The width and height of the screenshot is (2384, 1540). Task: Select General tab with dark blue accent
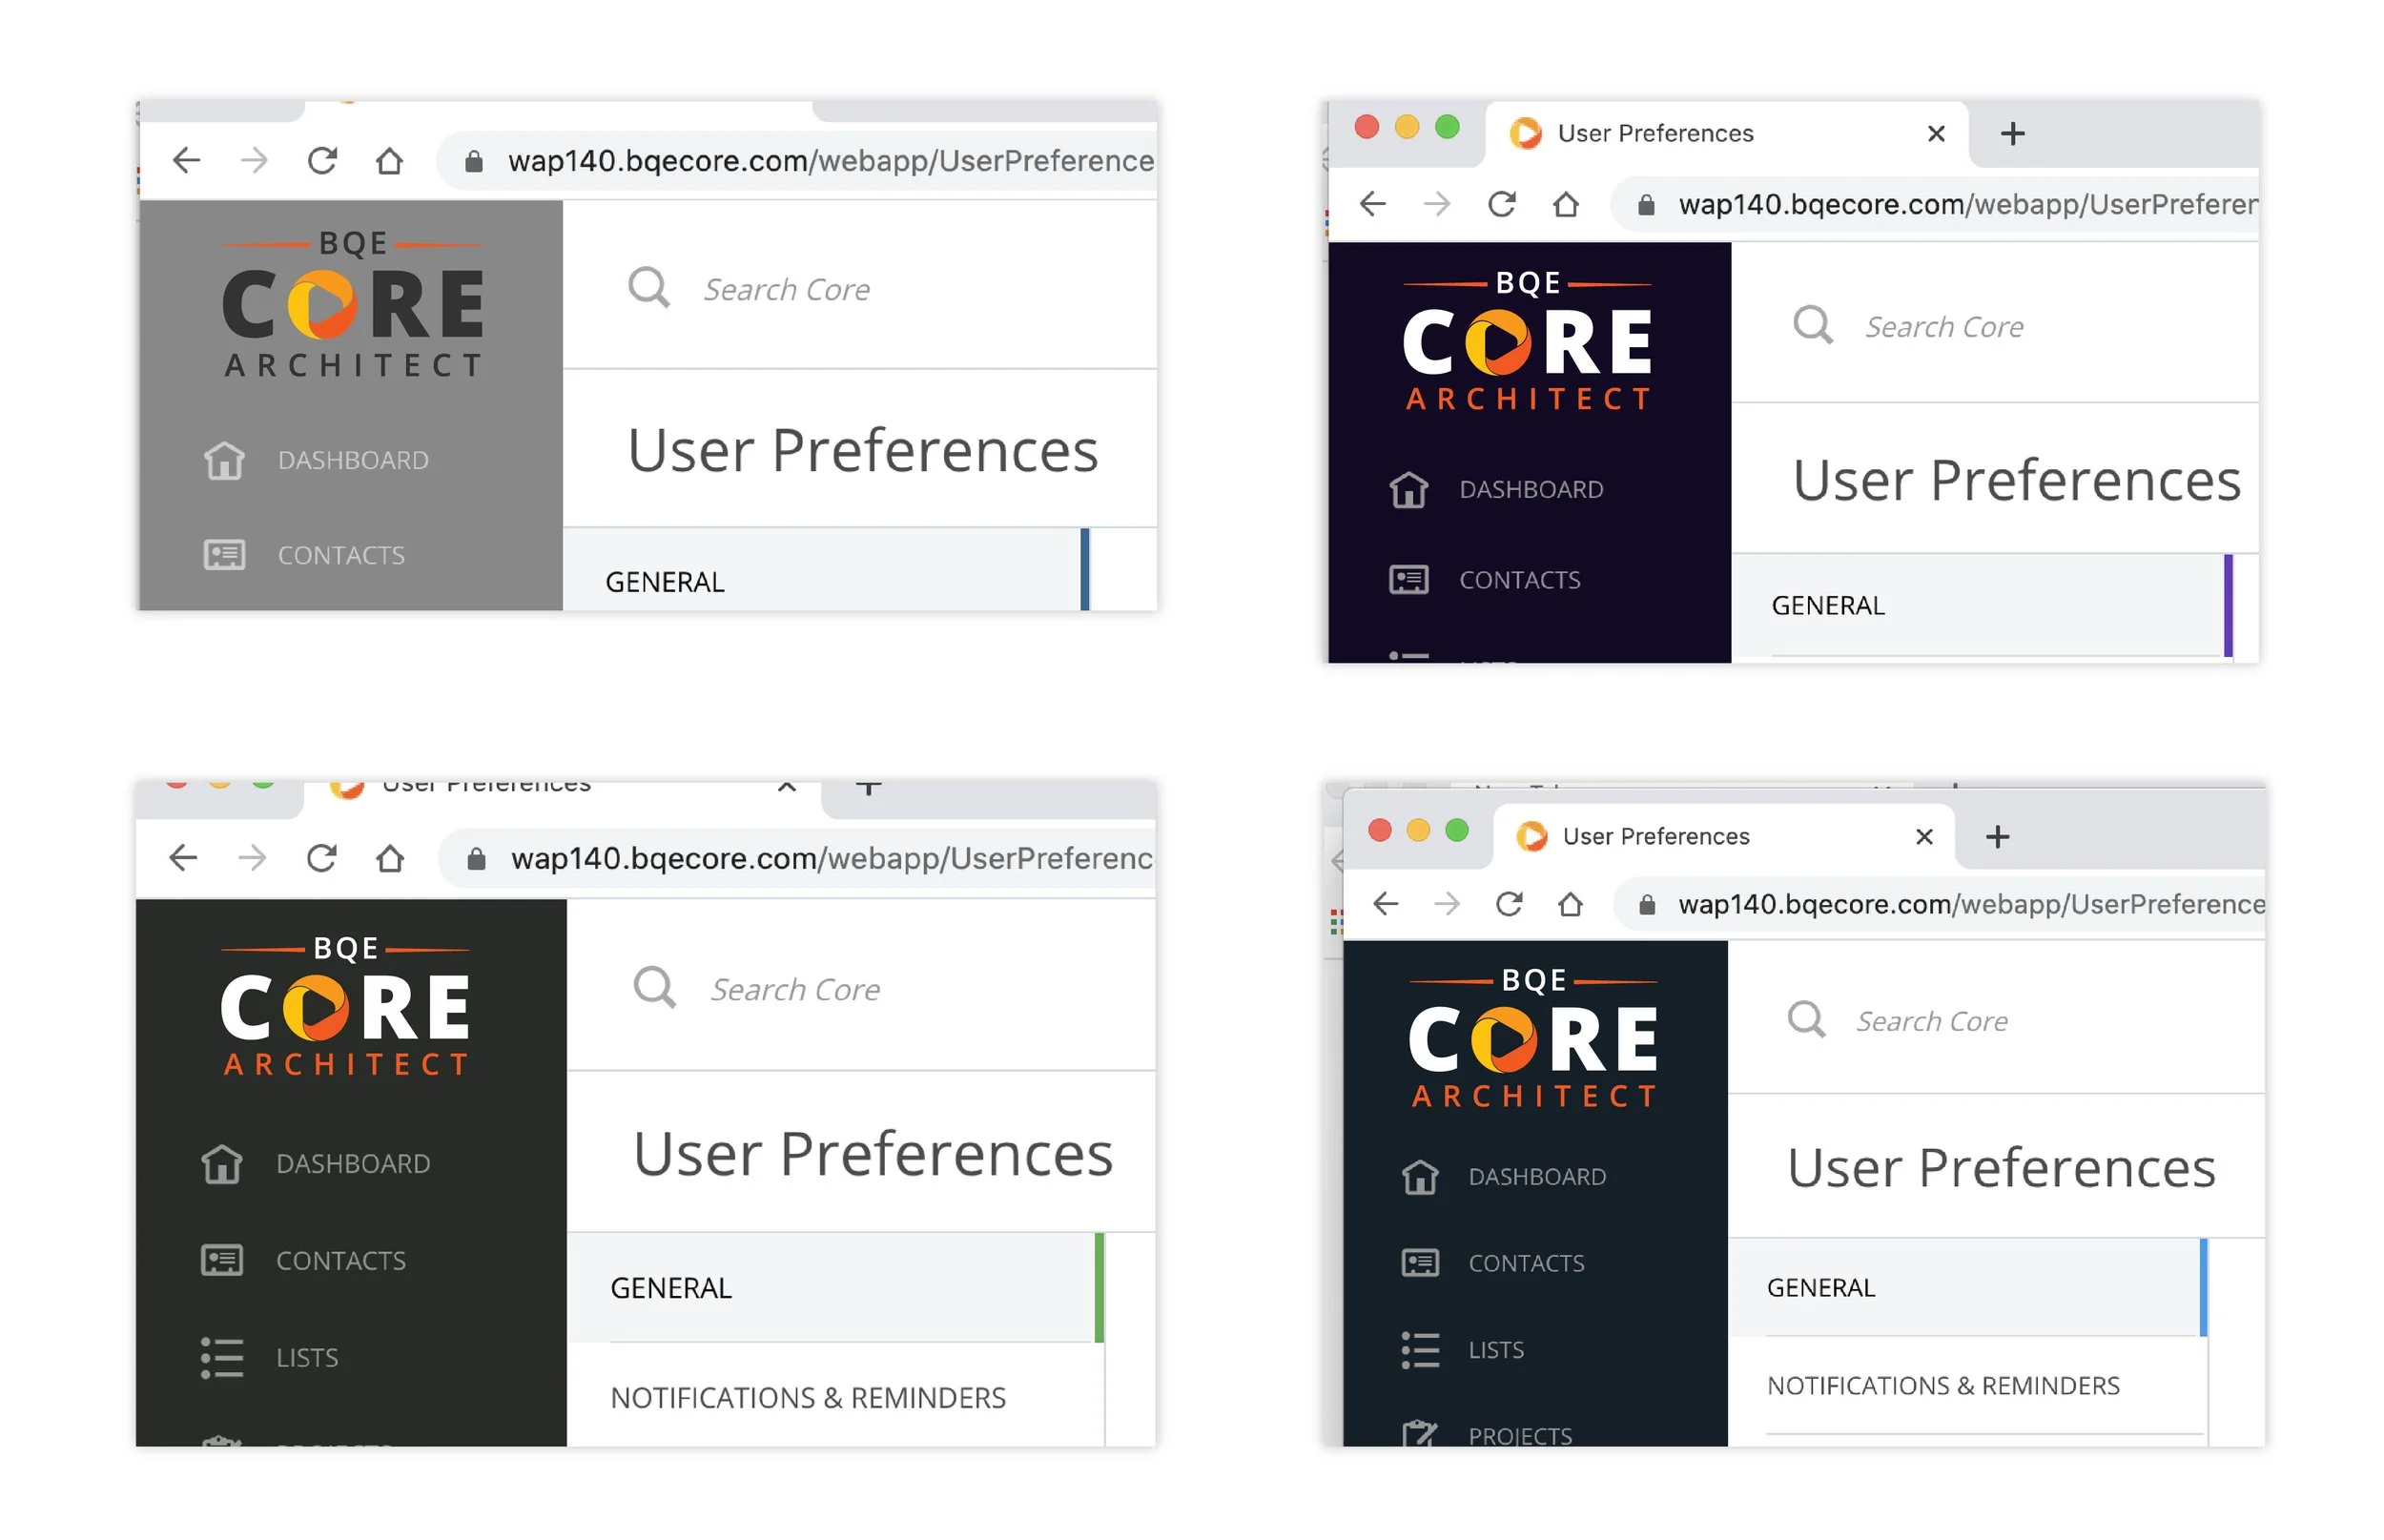[825, 570]
